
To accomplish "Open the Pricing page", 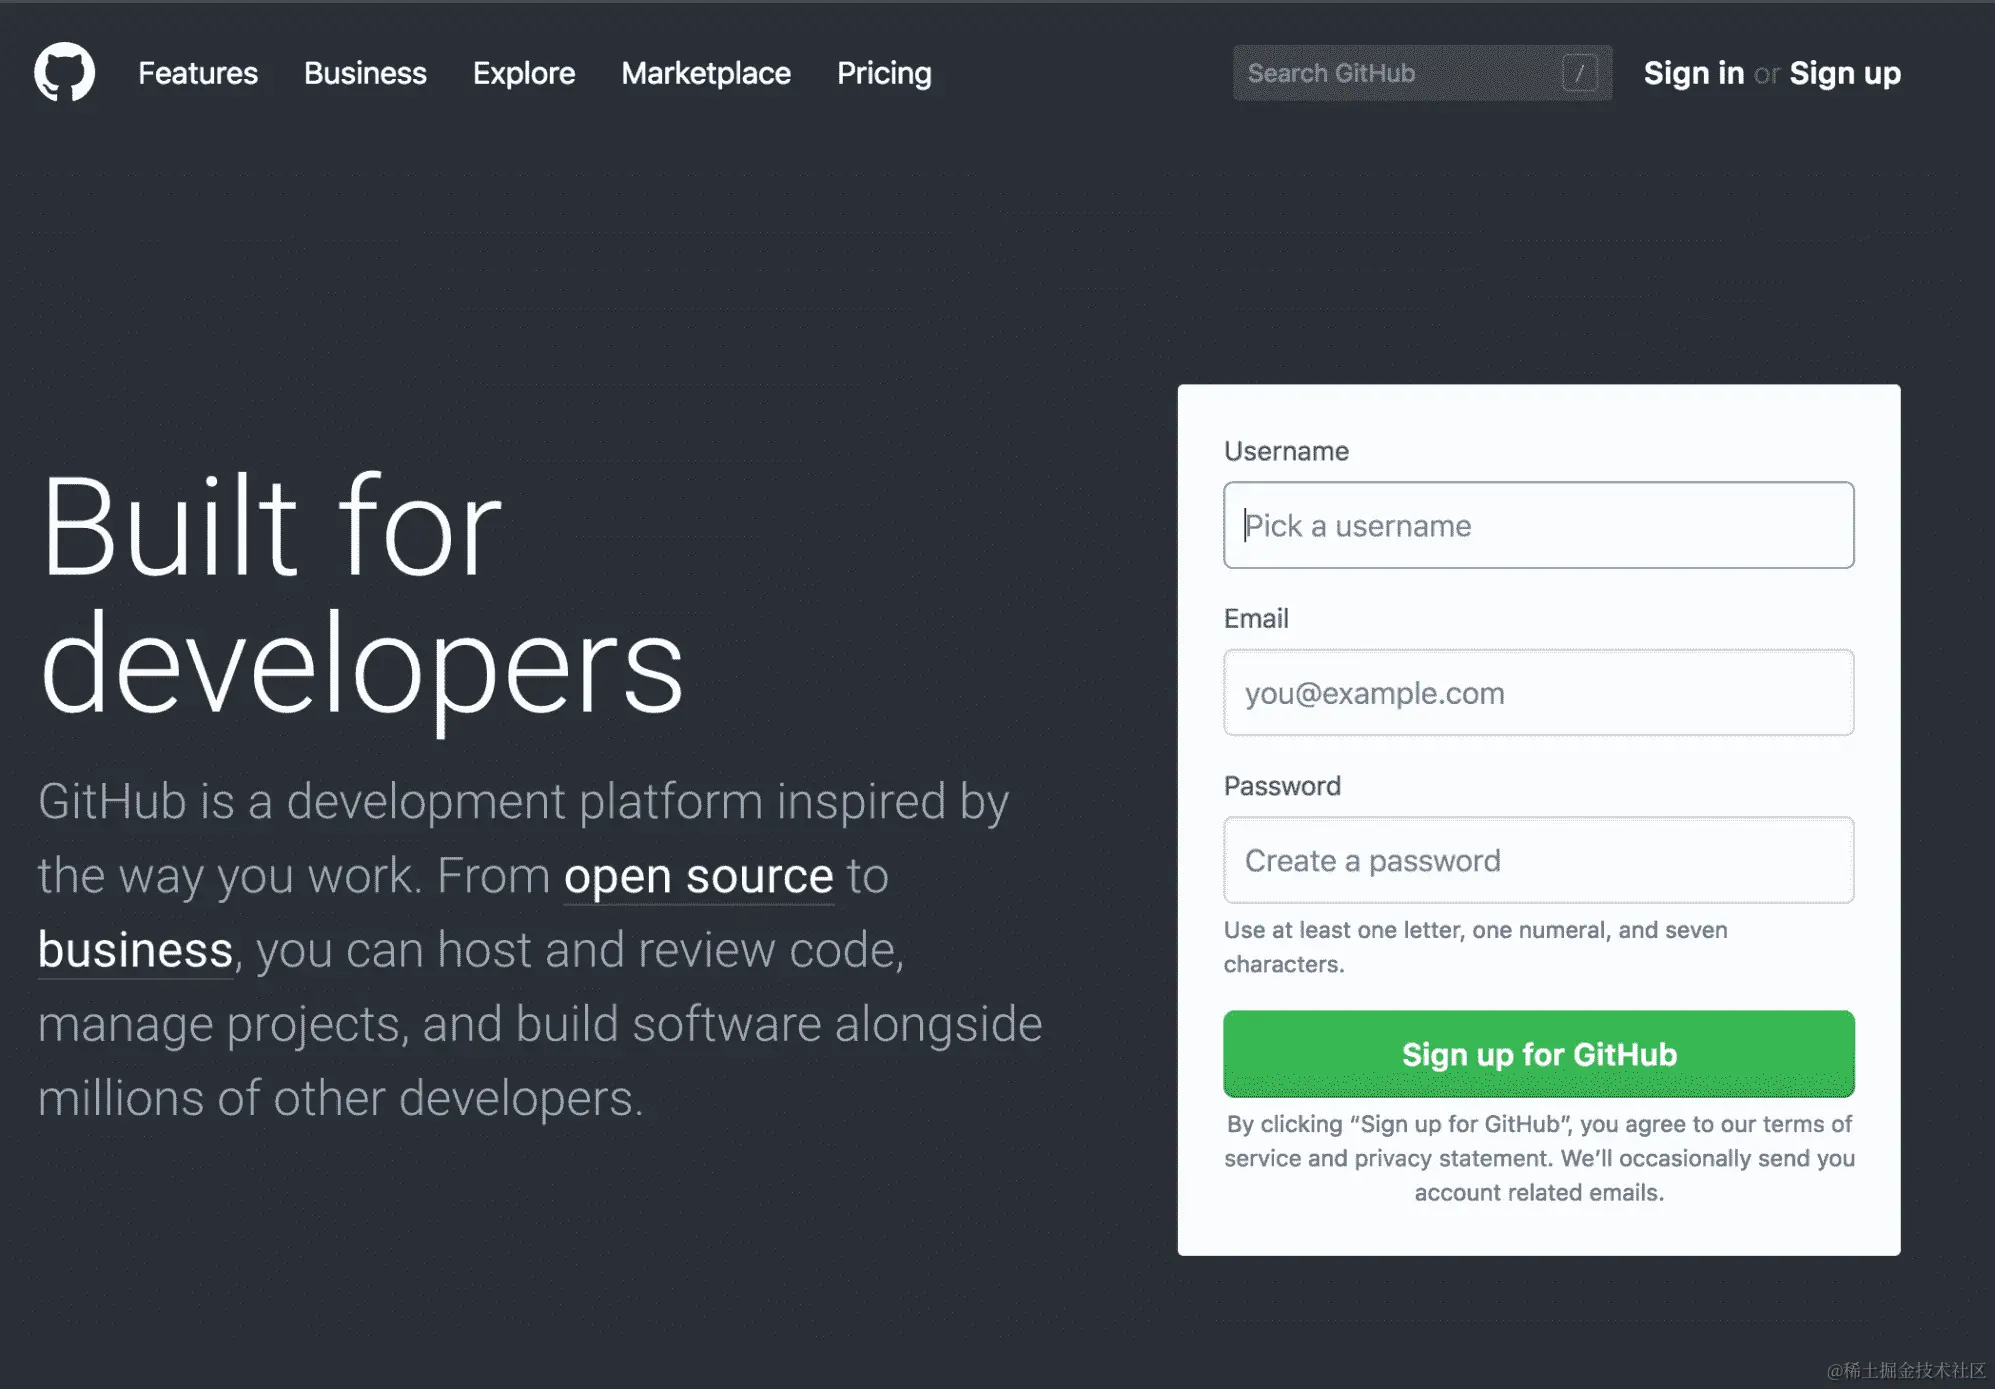I will [884, 73].
